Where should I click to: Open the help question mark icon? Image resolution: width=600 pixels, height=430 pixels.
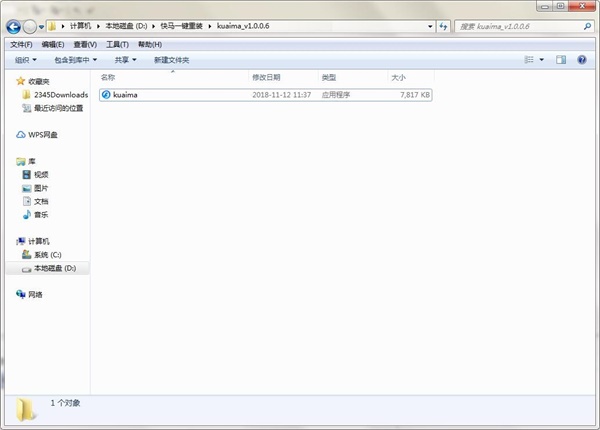582,60
